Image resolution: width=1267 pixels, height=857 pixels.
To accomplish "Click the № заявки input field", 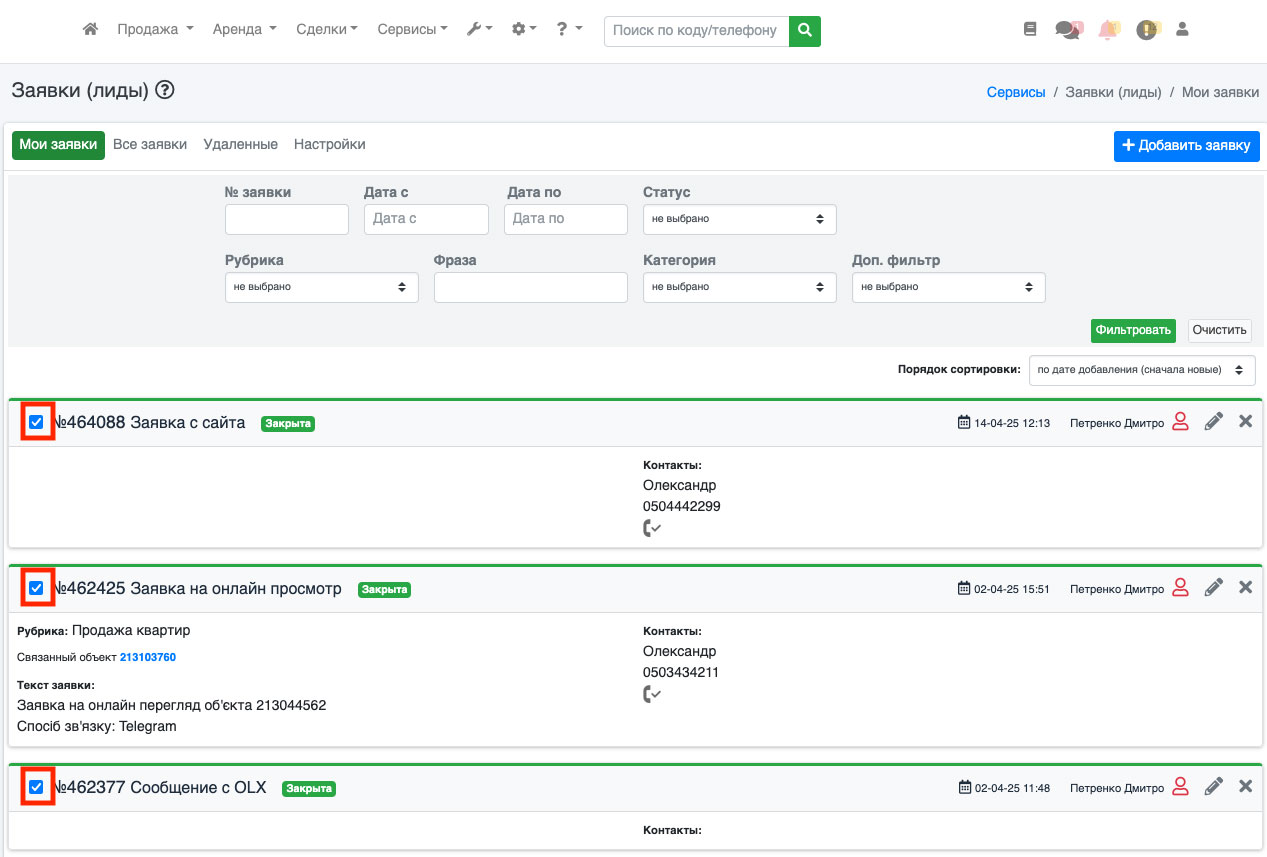I will (x=286, y=219).
